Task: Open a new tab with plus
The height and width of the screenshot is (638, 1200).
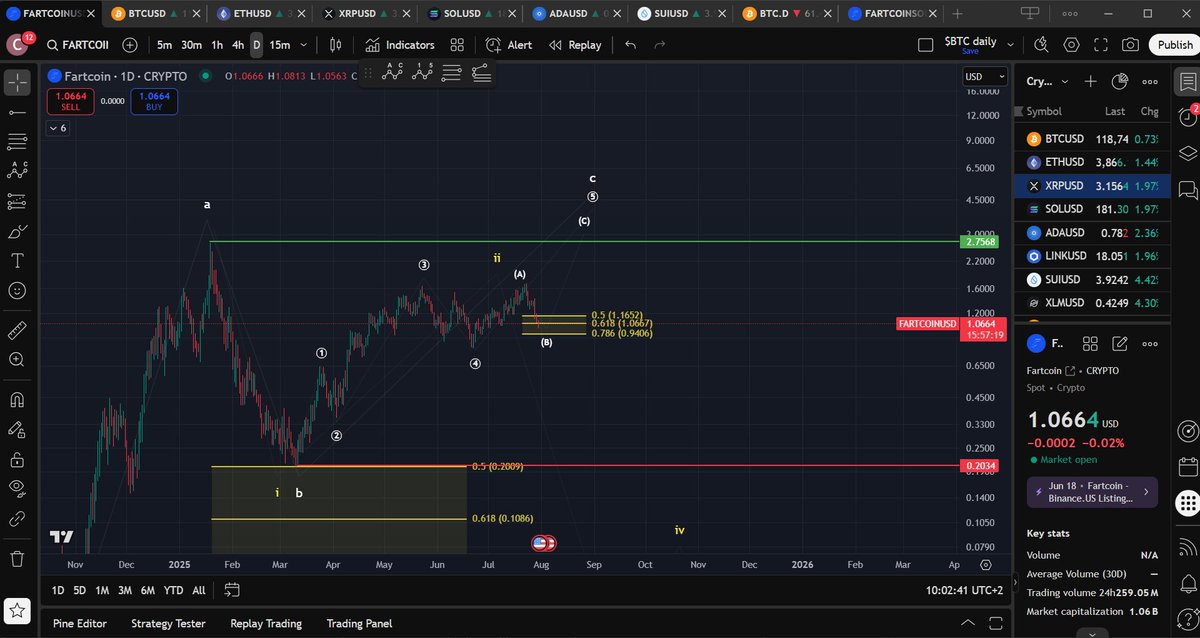Action: [958, 14]
